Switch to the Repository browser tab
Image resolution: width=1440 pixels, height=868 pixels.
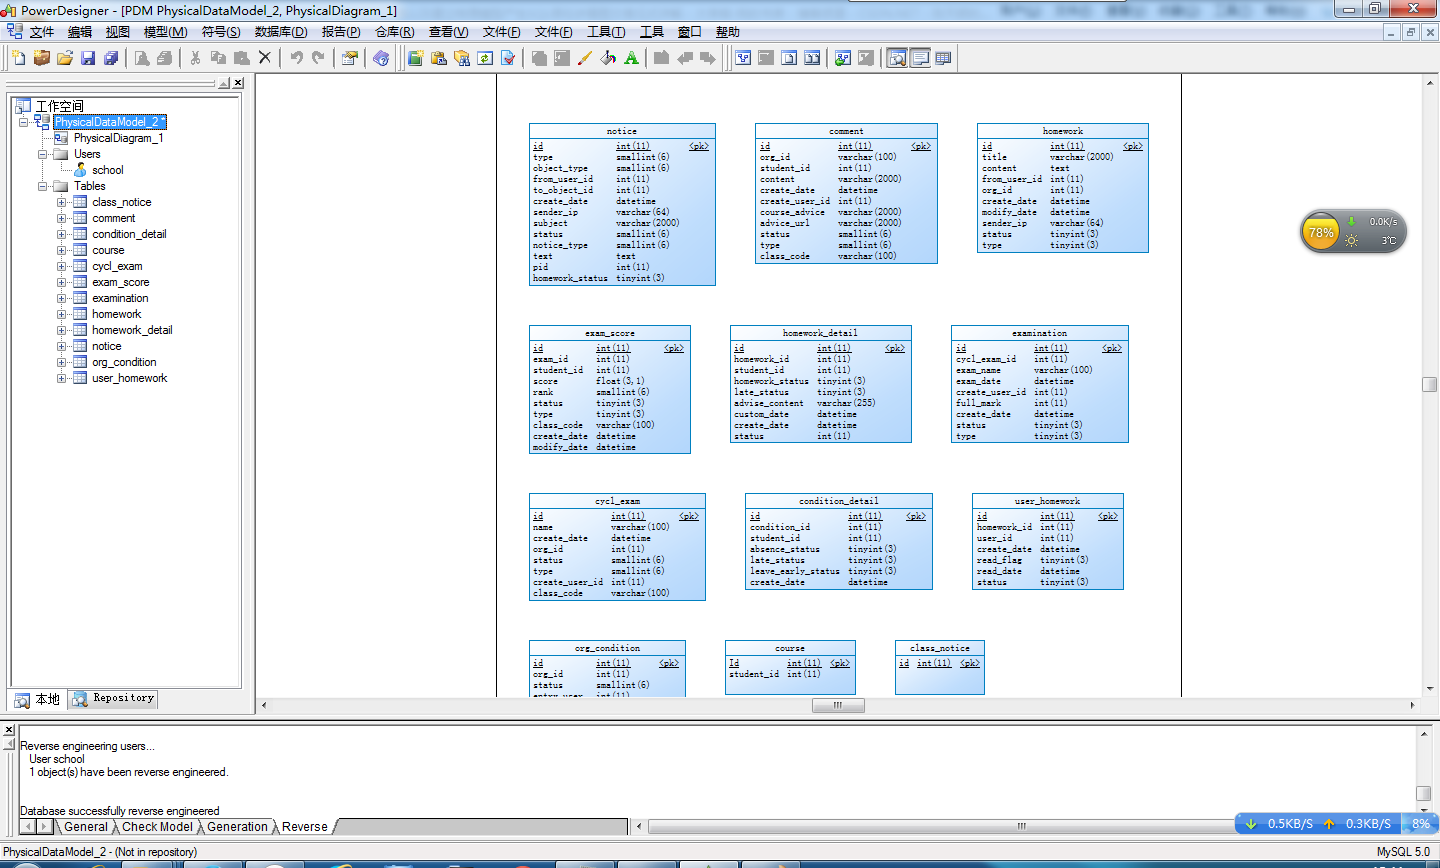click(x=114, y=699)
